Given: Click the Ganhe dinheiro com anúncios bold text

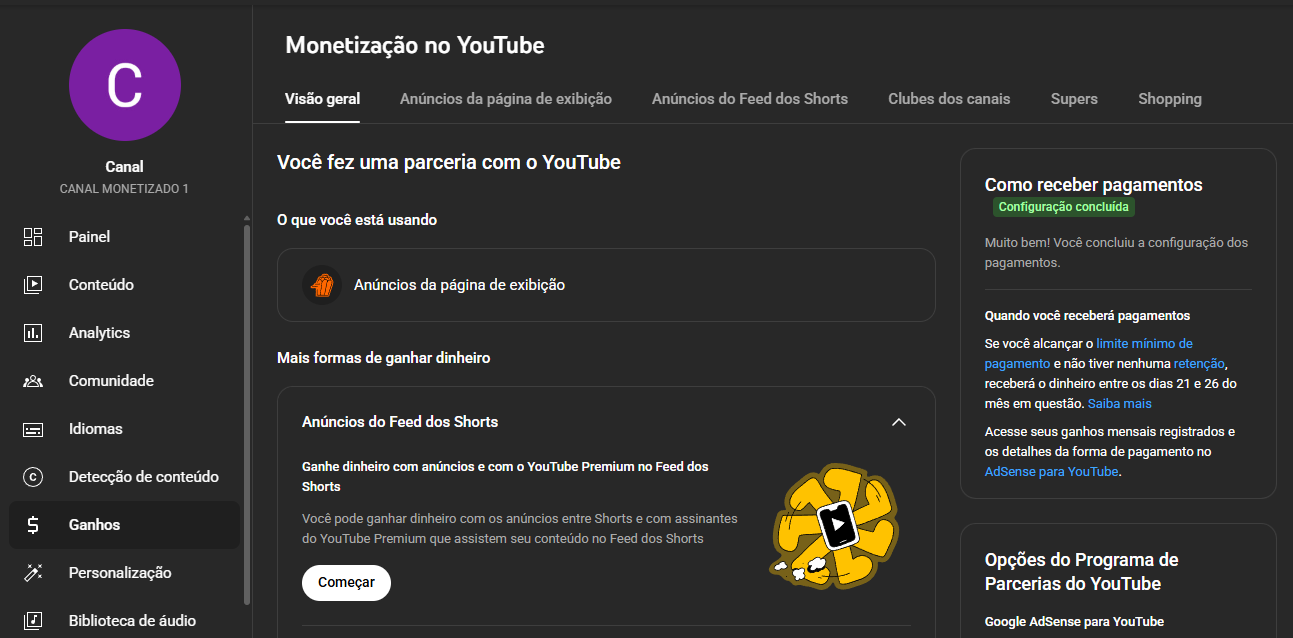Looking at the screenshot, I should pyautogui.click(x=505, y=477).
